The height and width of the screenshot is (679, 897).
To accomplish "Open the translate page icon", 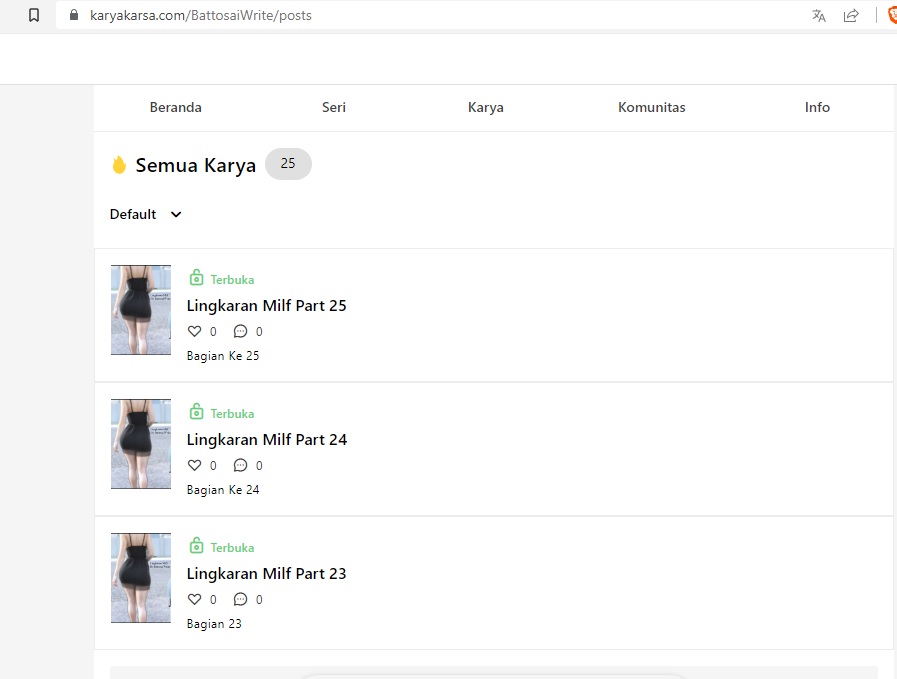I will [819, 15].
